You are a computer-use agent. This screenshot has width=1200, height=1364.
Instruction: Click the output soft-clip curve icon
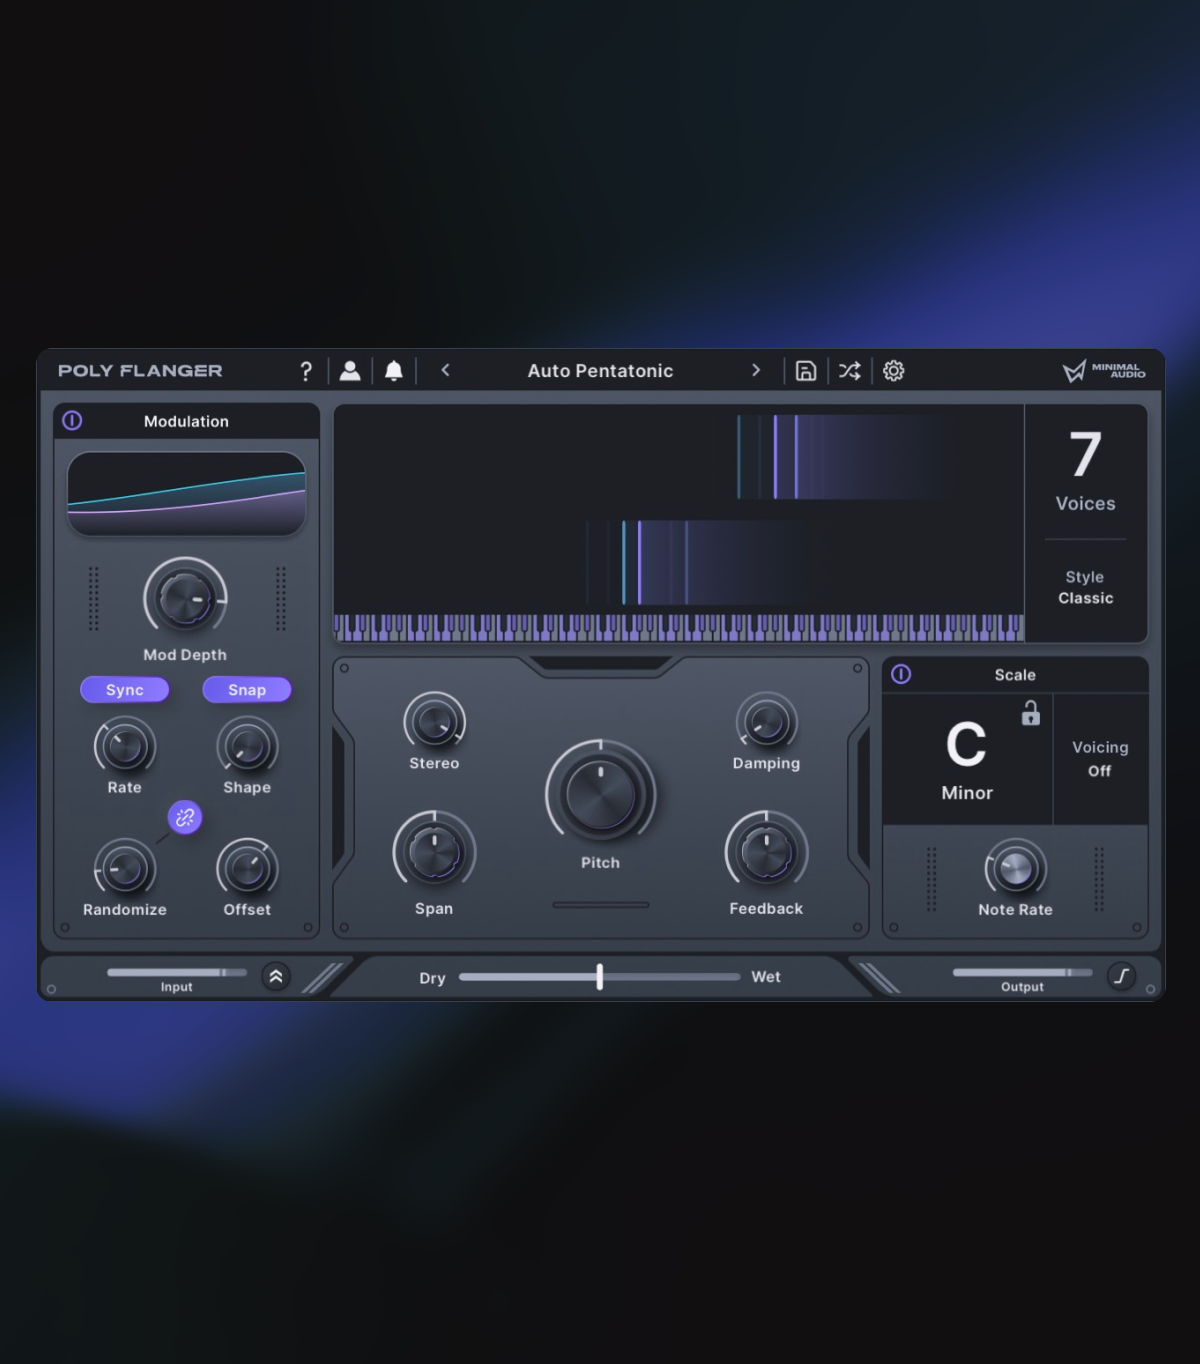pos(1121,976)
